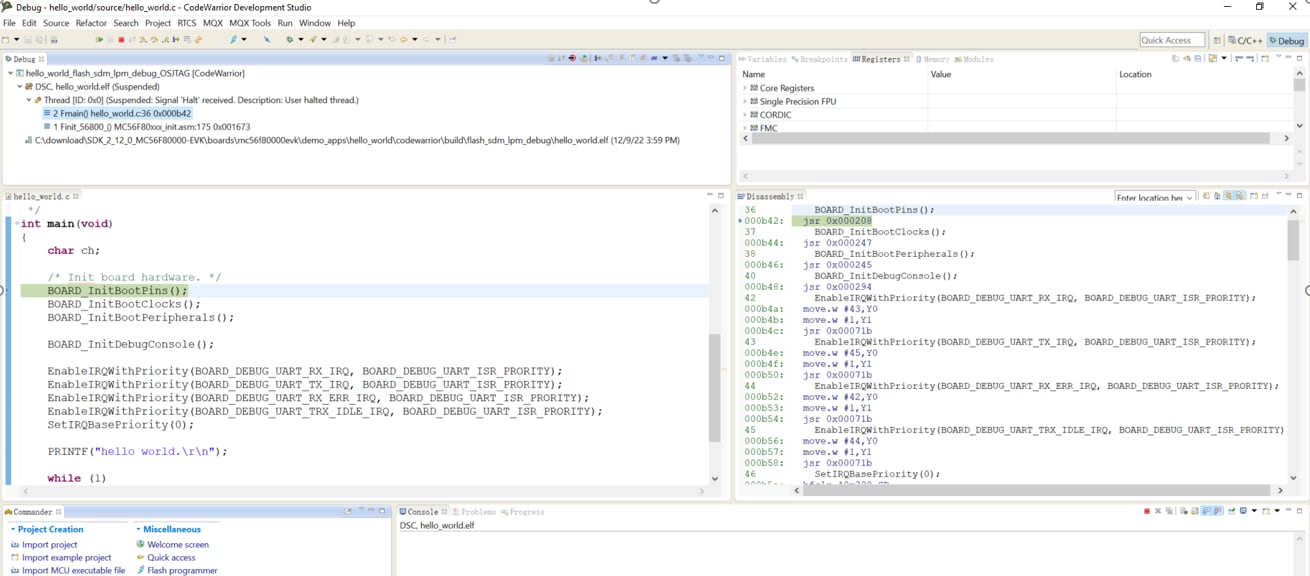Click the Import example project link
The height and width of the screenshot is (576, 1310).
[66, 557]
